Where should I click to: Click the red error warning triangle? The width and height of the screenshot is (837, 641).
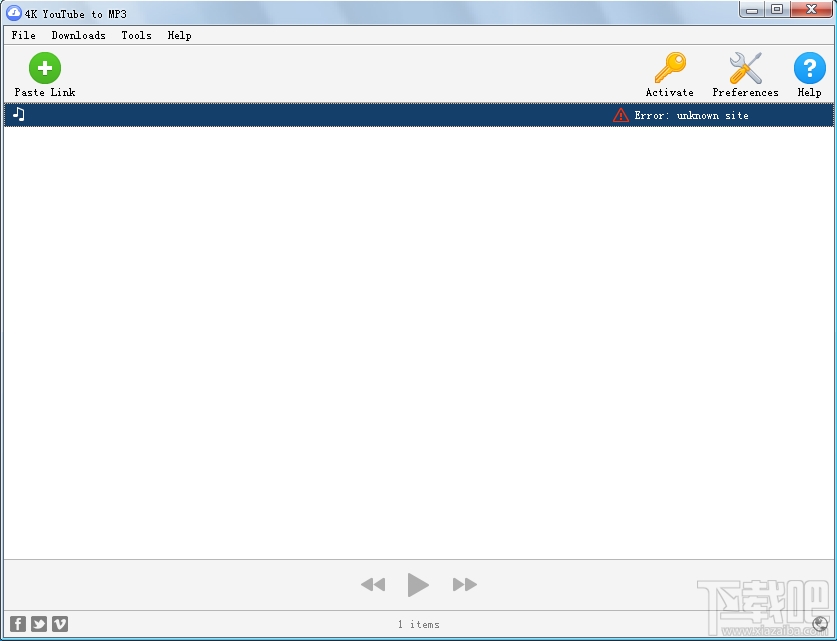click(620, 115)
